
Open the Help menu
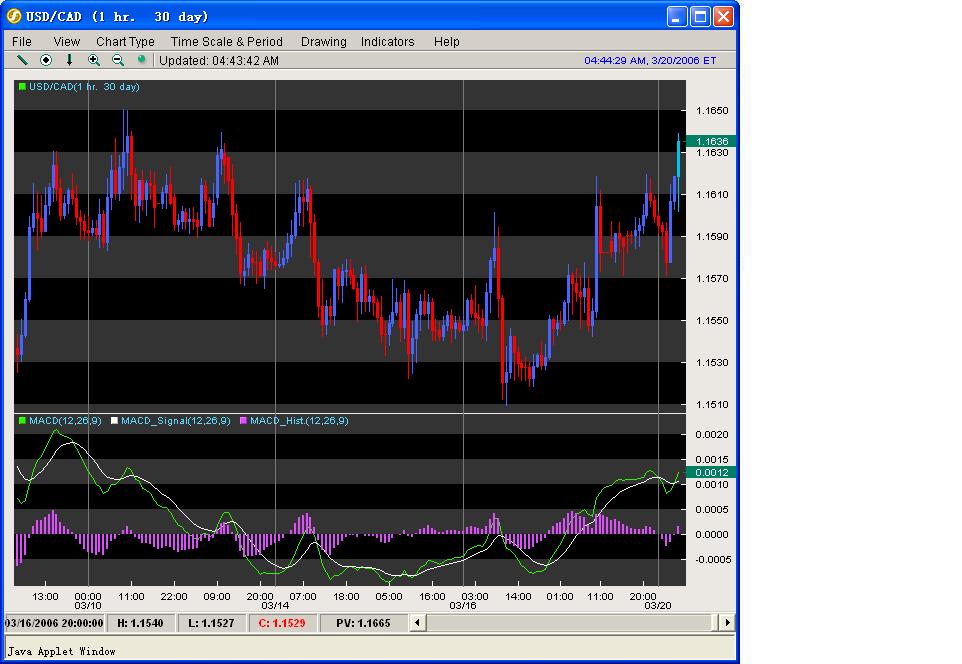click(x=447, y=41)
